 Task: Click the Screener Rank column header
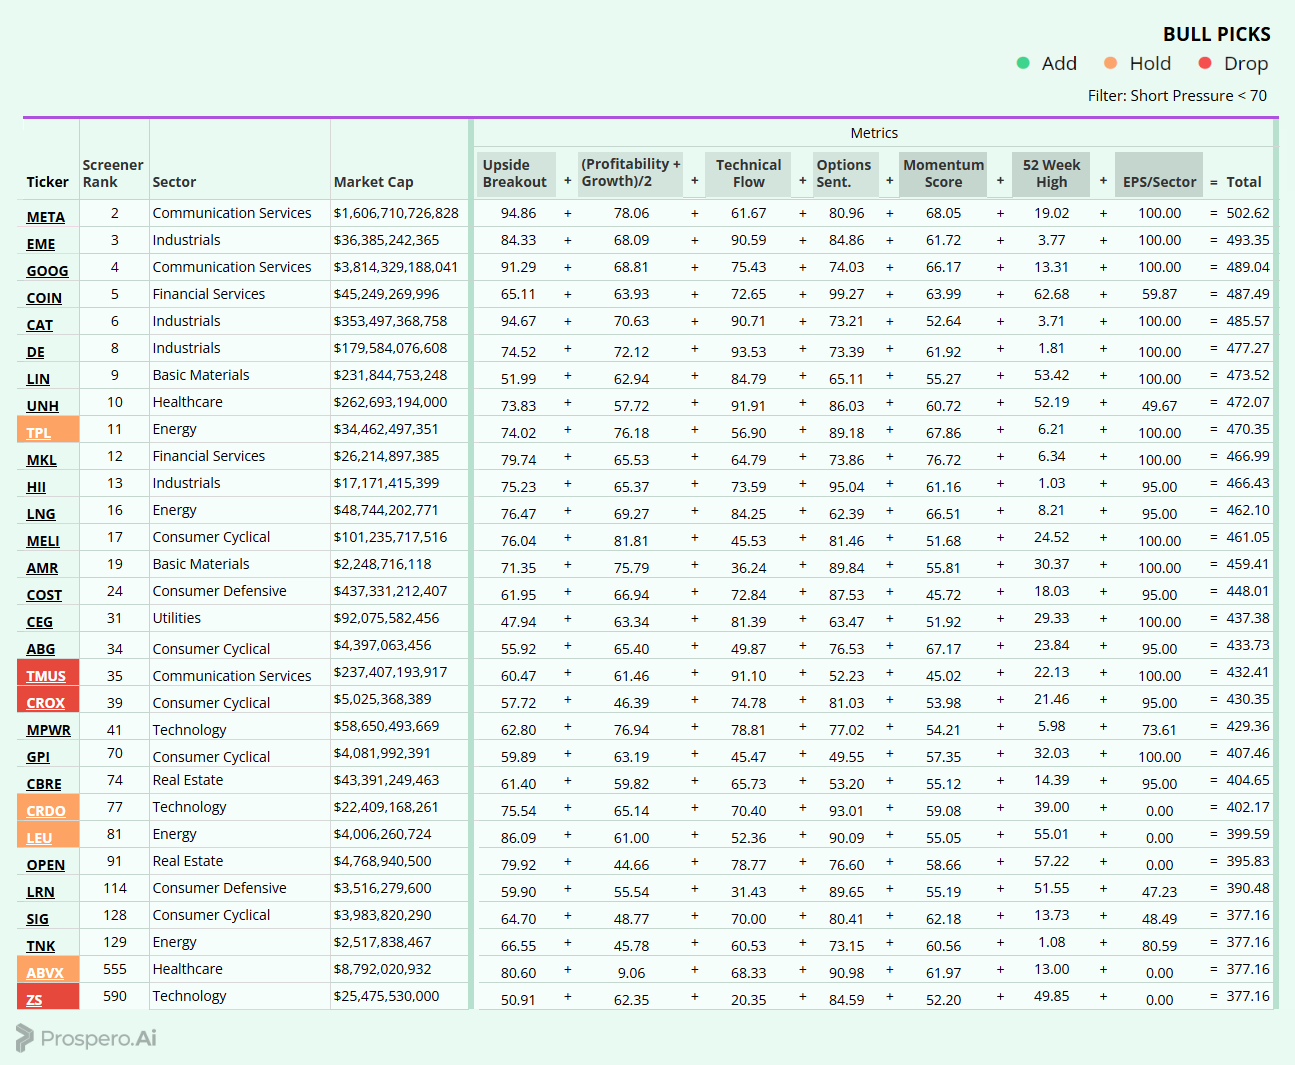pyautogui.click(x=112, y=174)
